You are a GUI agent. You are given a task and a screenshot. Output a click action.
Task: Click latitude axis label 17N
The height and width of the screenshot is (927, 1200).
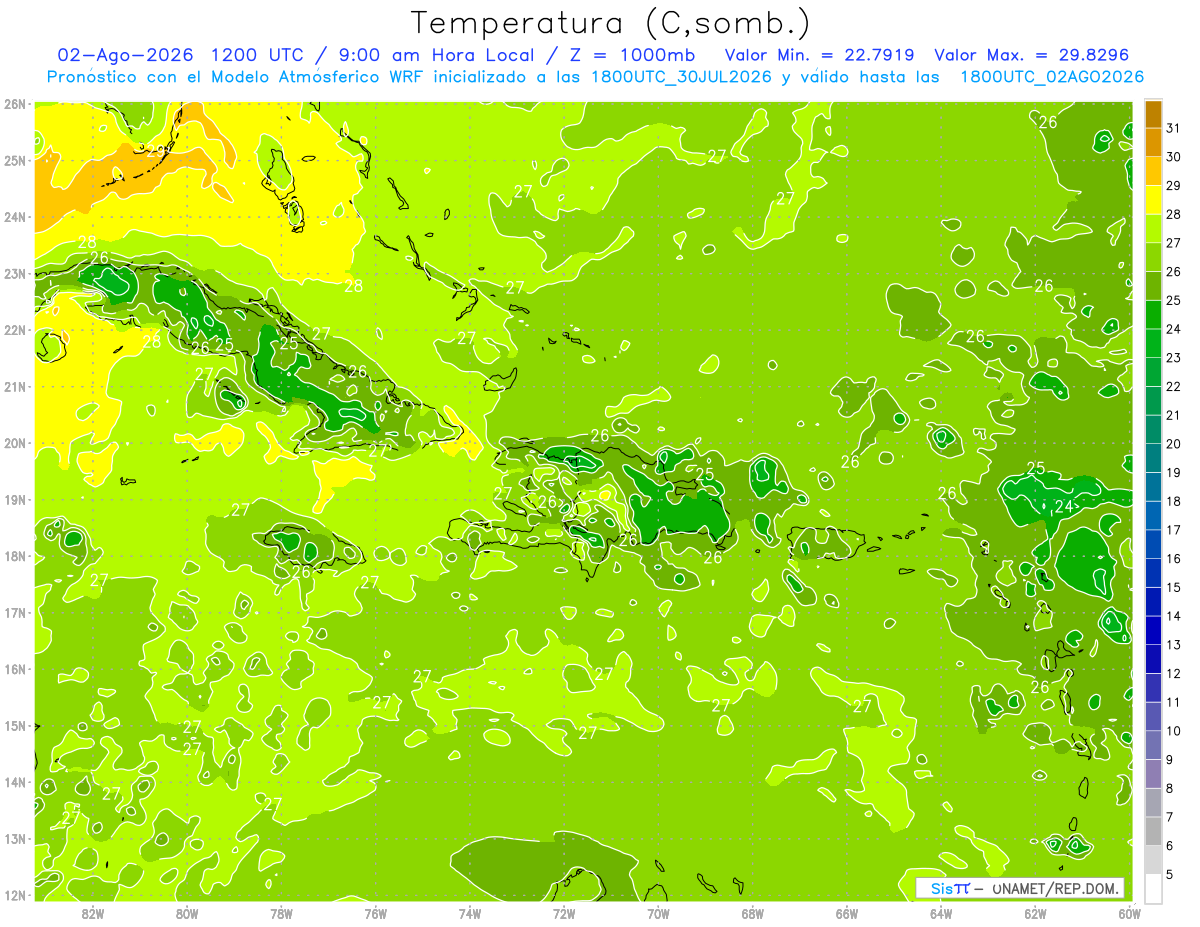[x=15, y=613]
